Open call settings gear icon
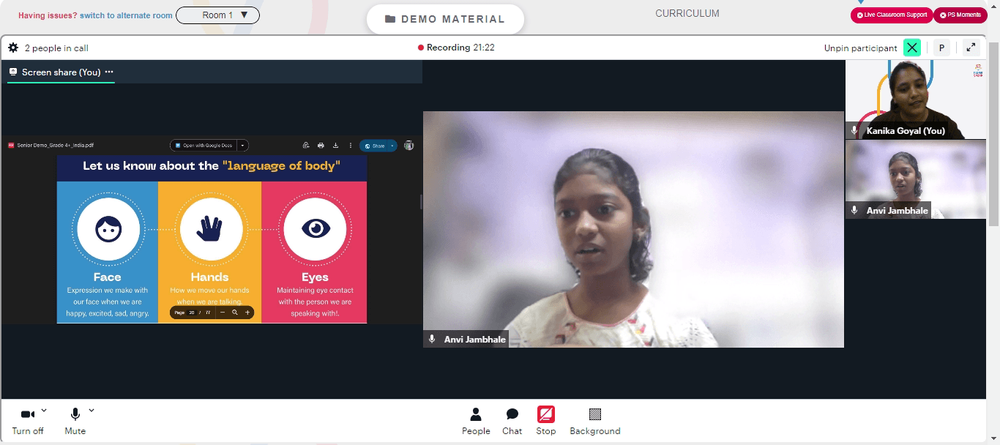Image resolution: width=1000 pixels, height=445 pixels. 13,48
